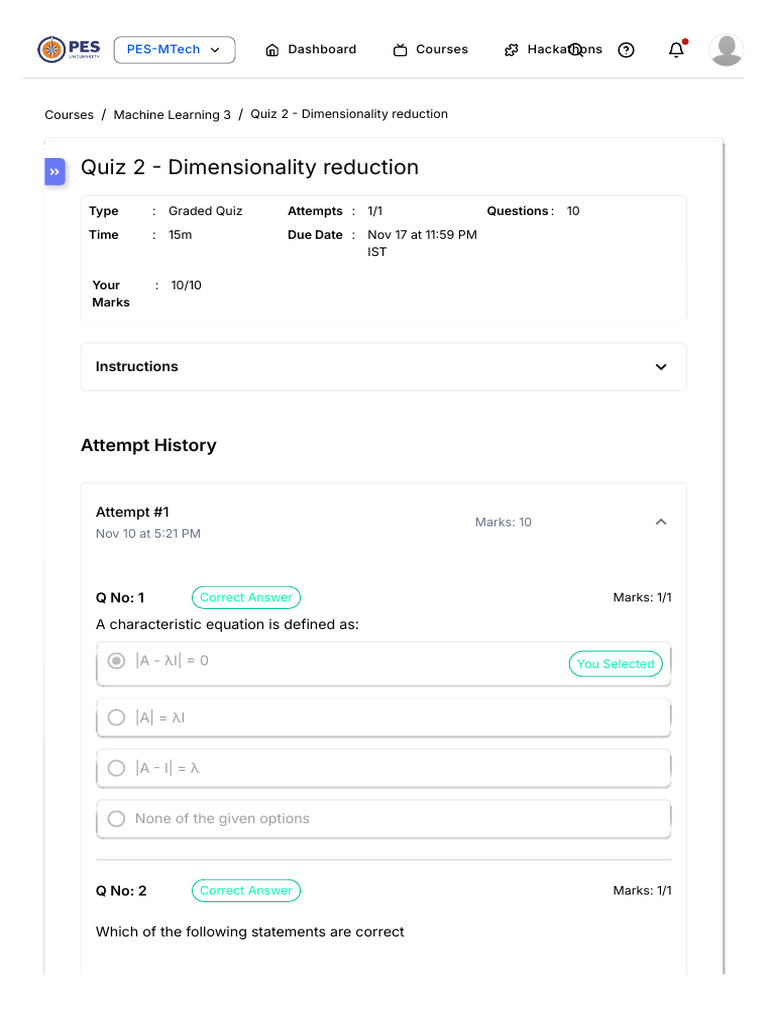Collapse Attempt #1 with chevron

pos(661,522)
